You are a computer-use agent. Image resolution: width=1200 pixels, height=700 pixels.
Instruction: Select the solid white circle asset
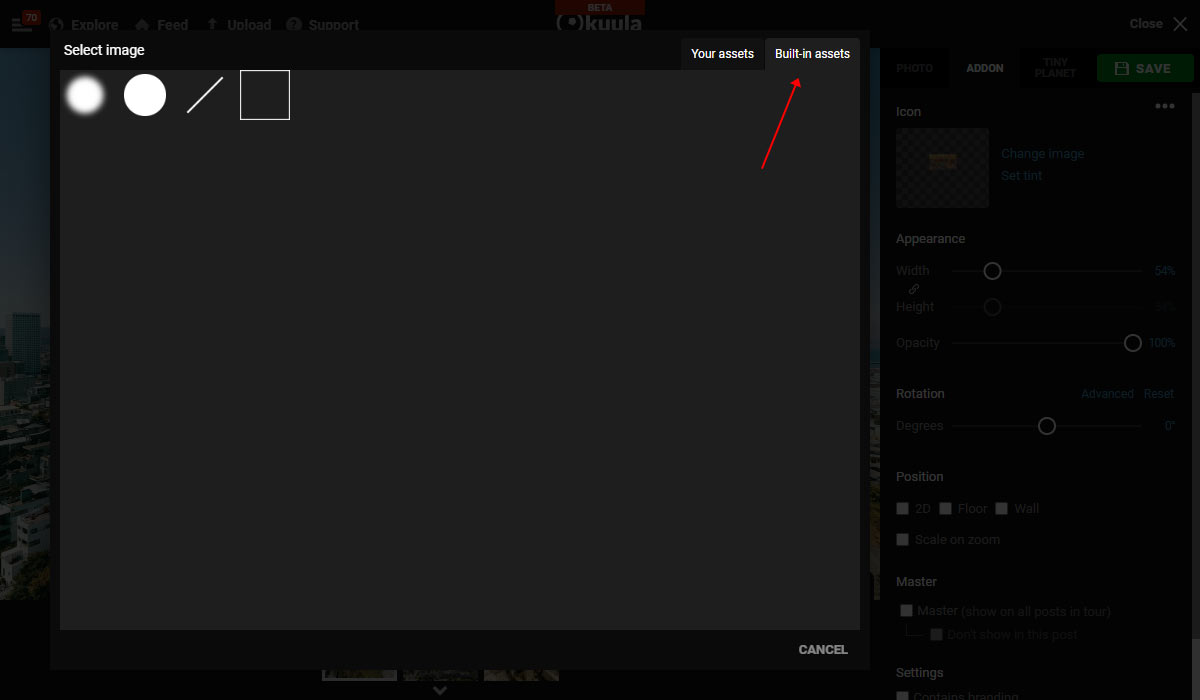[x=145, y=95]
